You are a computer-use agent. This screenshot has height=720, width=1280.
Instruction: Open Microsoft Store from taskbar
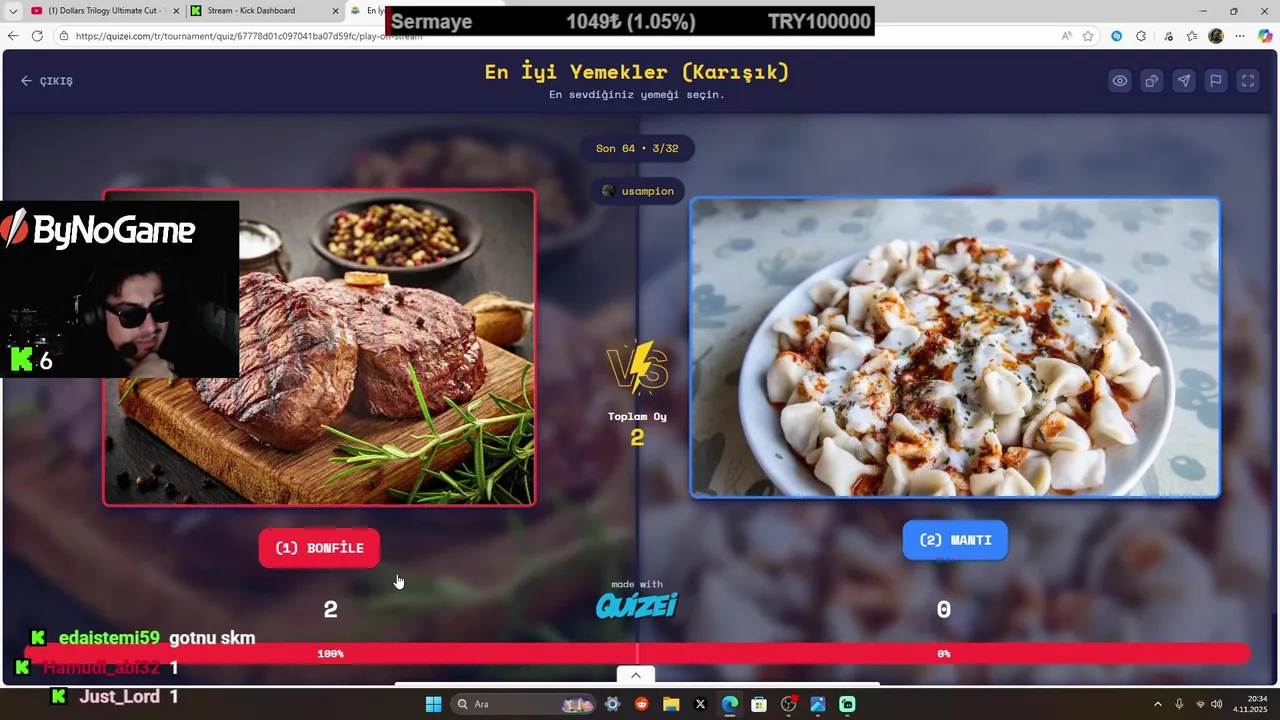(759, 704)
